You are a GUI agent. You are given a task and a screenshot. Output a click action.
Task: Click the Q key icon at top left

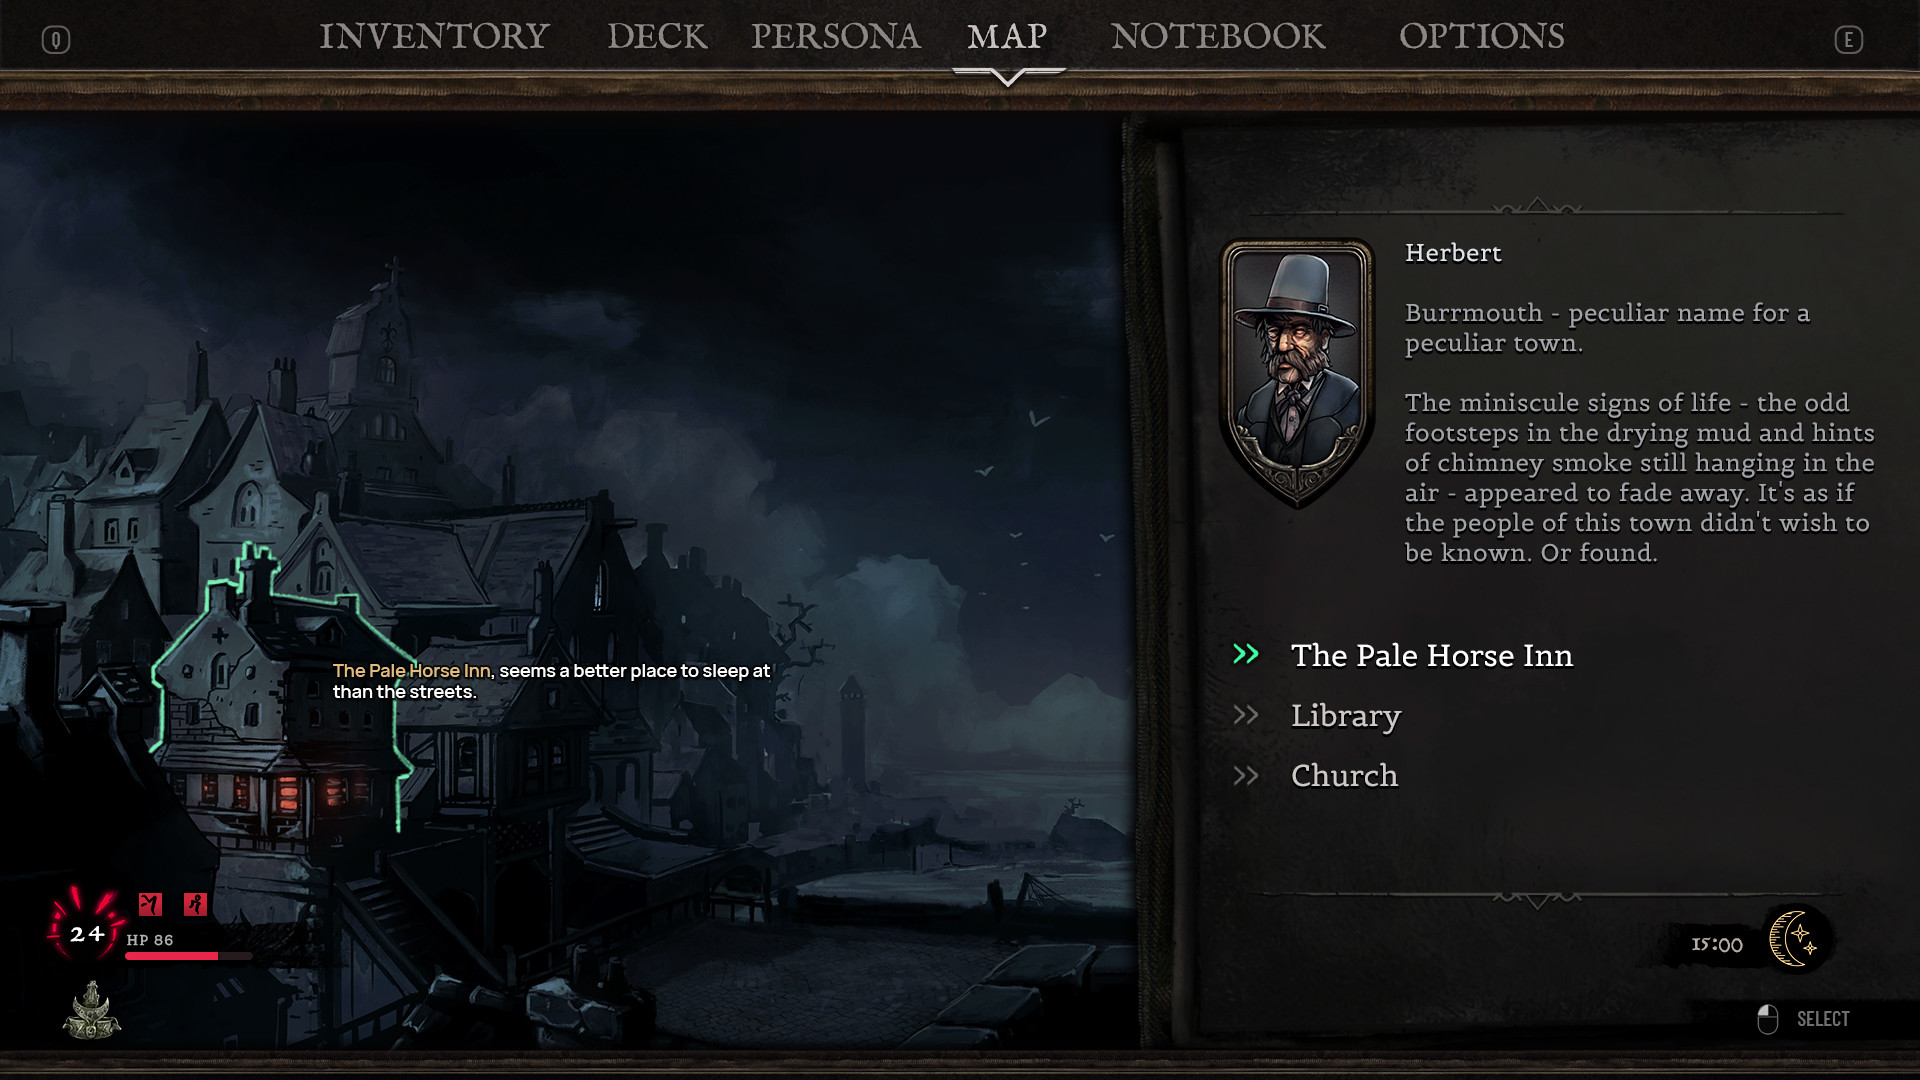coord(56,40)
